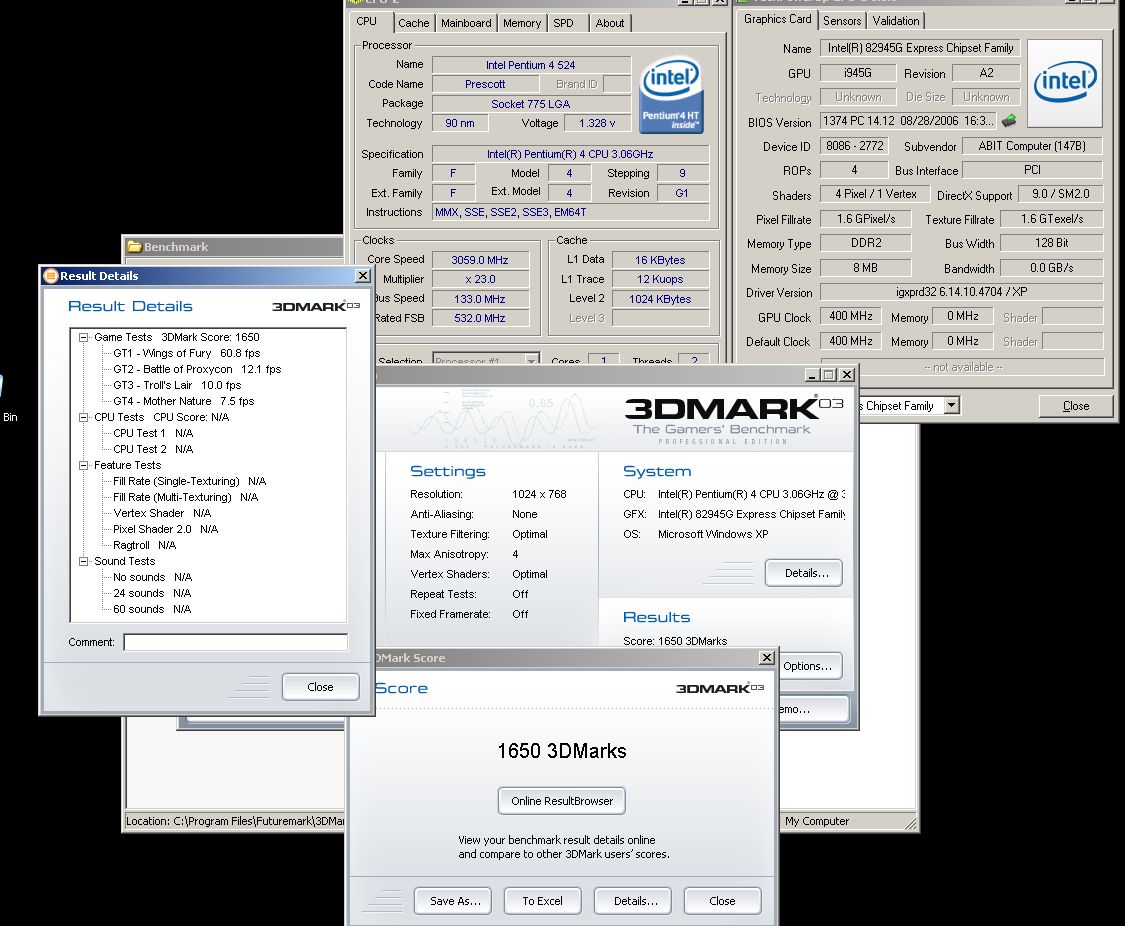
Task: Select GT1 - Wings of Fury result row
Action: [x=187, y=354]
